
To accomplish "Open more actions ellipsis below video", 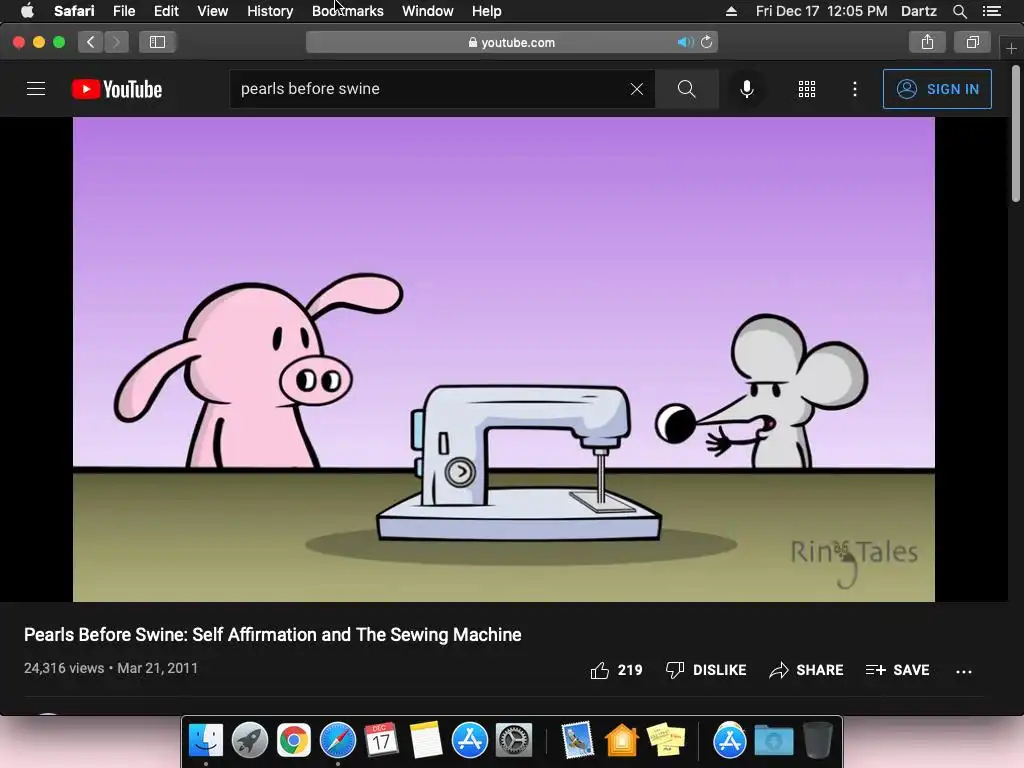I will (x=964, y=671).
